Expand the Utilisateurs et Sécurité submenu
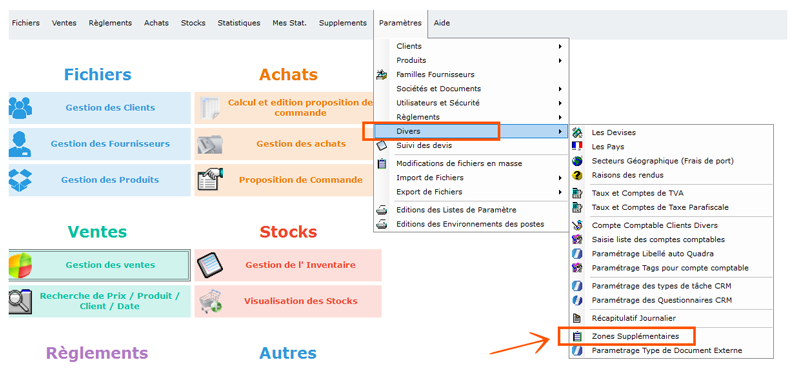800x381 pixels. [x=560, y=103]
